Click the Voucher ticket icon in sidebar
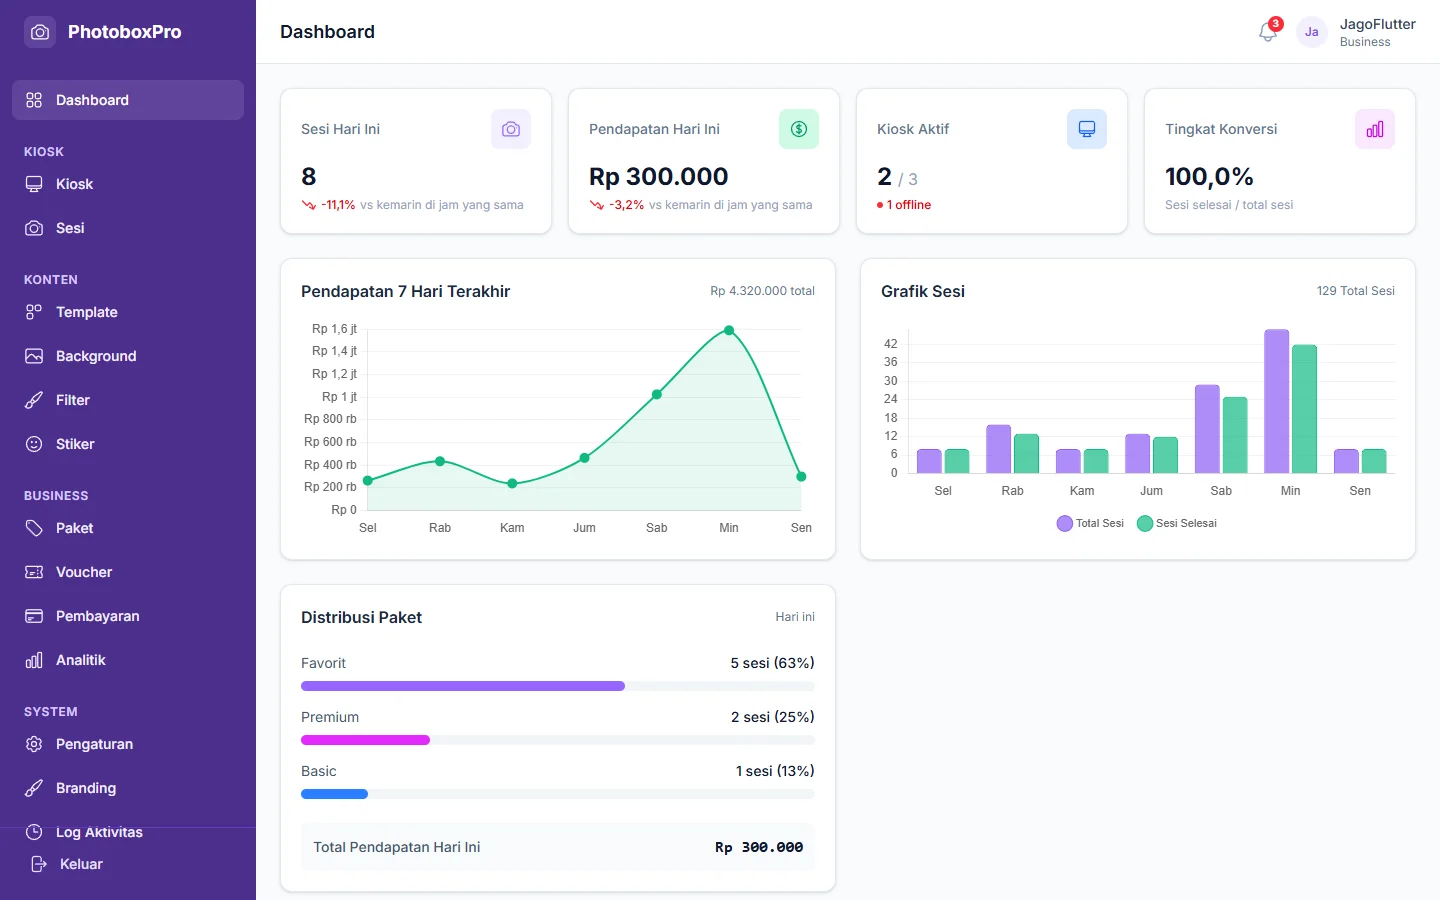 tap(34, 572)
